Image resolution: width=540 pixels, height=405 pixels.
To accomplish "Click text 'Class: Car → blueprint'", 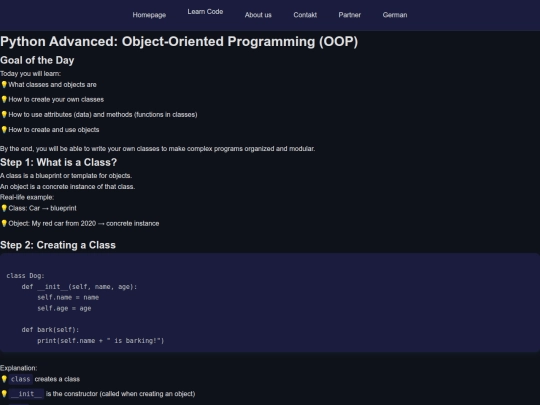I will click(42, 208).
